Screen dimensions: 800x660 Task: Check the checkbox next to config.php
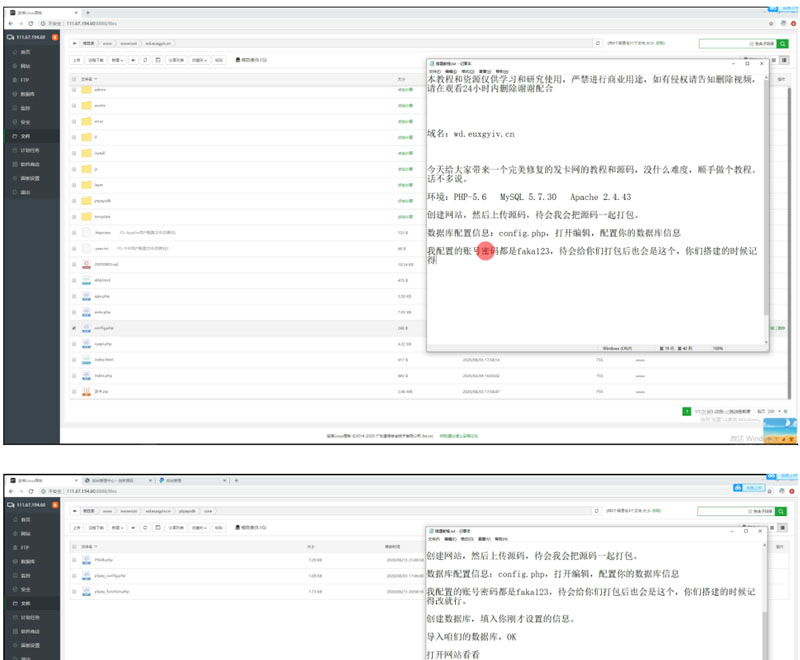coord(74,328)
